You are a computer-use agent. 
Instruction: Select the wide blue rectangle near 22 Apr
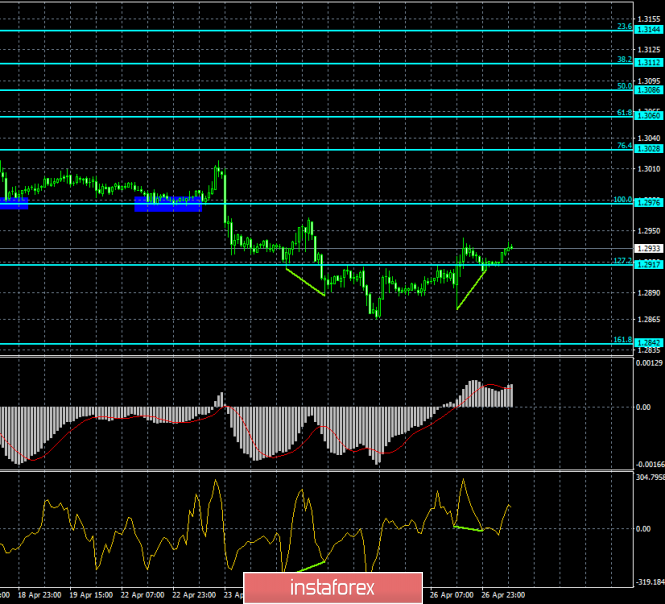point(168,204)
